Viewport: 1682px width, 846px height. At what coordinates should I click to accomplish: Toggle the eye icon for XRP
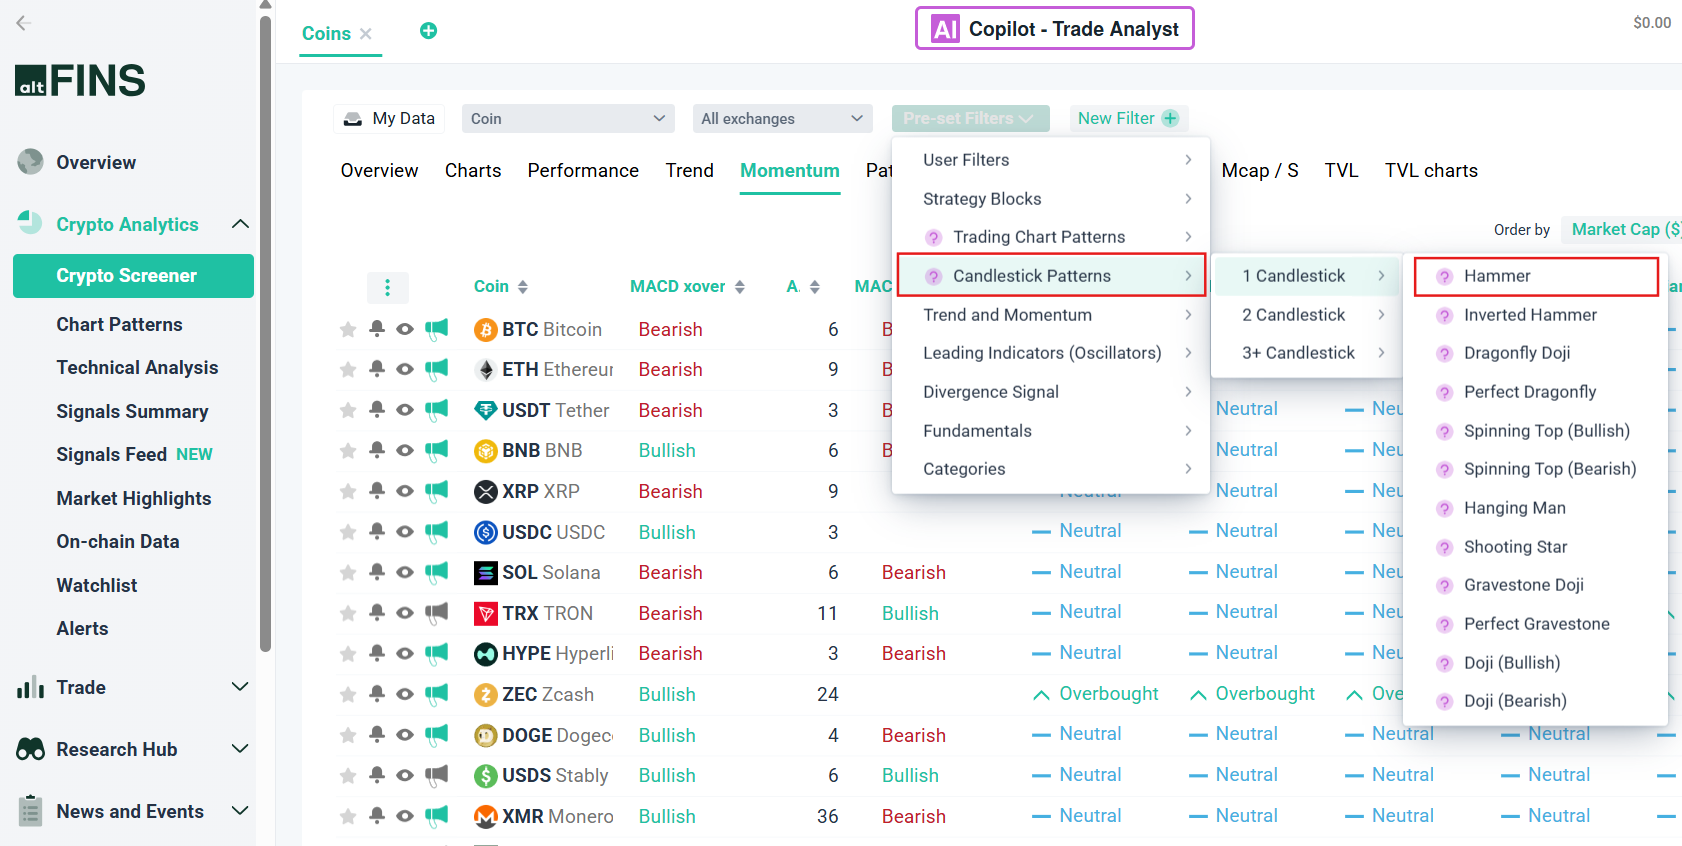(x=405, y=491)
